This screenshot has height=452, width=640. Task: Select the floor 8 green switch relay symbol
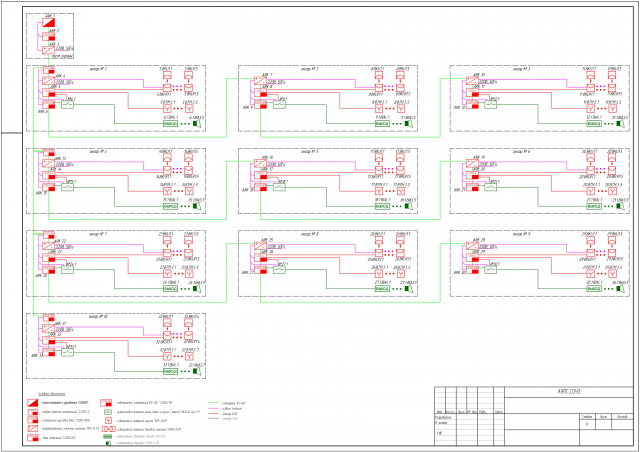pos(279,269)
